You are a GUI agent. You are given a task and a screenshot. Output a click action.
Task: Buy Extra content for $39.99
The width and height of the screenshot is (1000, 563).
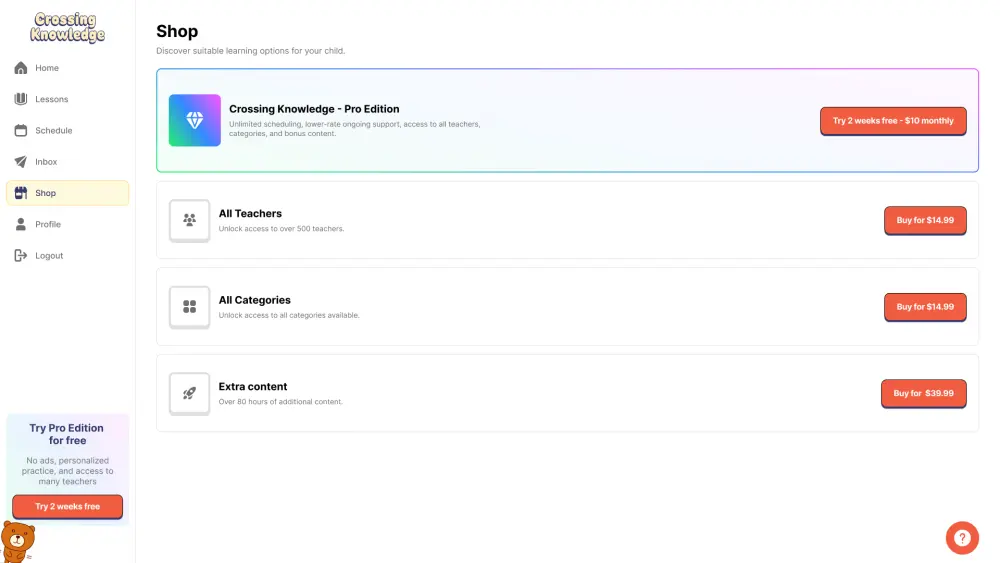[923, 393]
